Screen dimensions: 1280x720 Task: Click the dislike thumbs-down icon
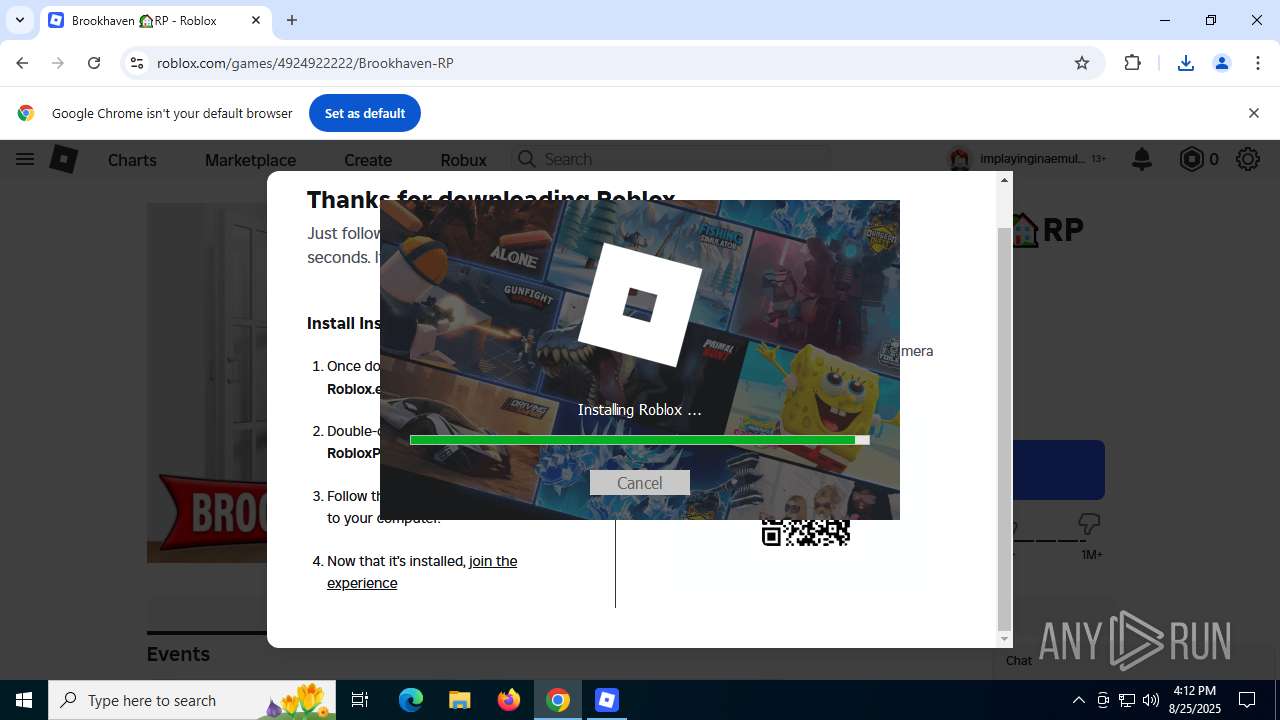point(1089,524)
